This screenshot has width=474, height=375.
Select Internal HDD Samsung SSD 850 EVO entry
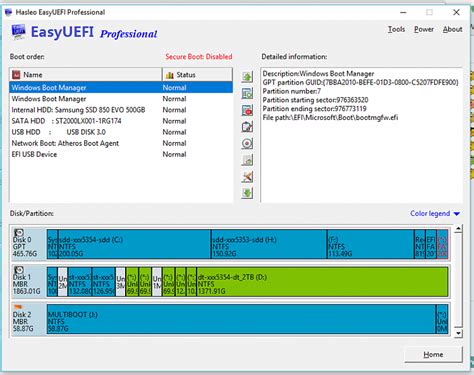(x=121, y=110)
